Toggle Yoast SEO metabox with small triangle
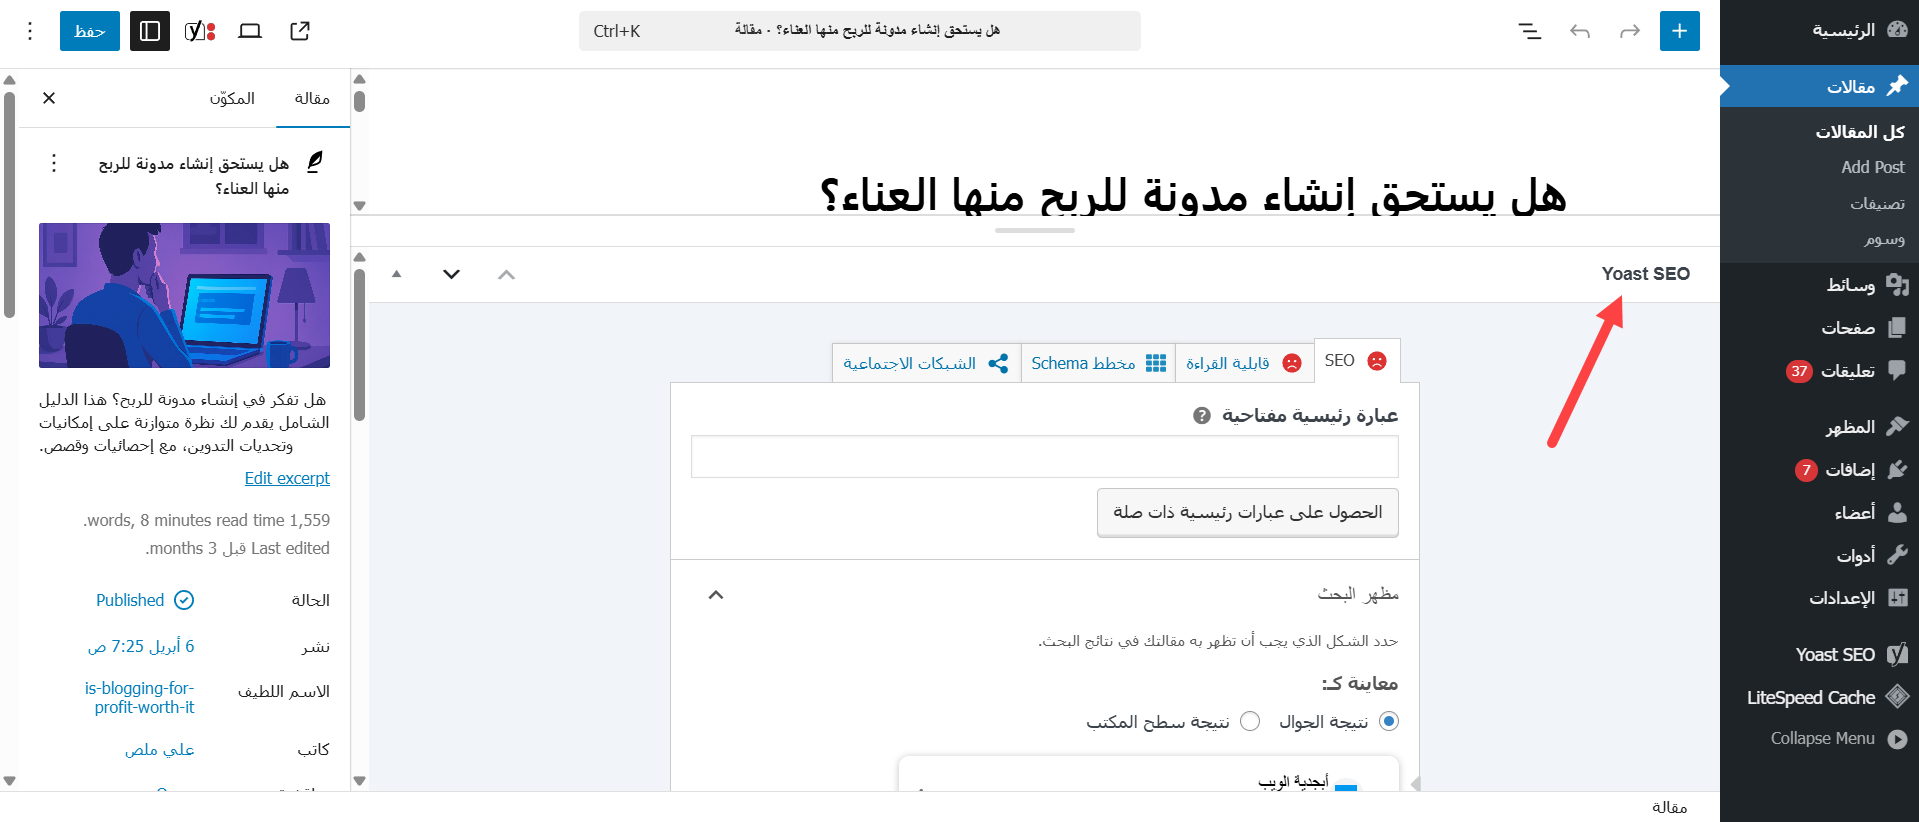Viewport: 1919px width, 822px height. tap(397, 274)
